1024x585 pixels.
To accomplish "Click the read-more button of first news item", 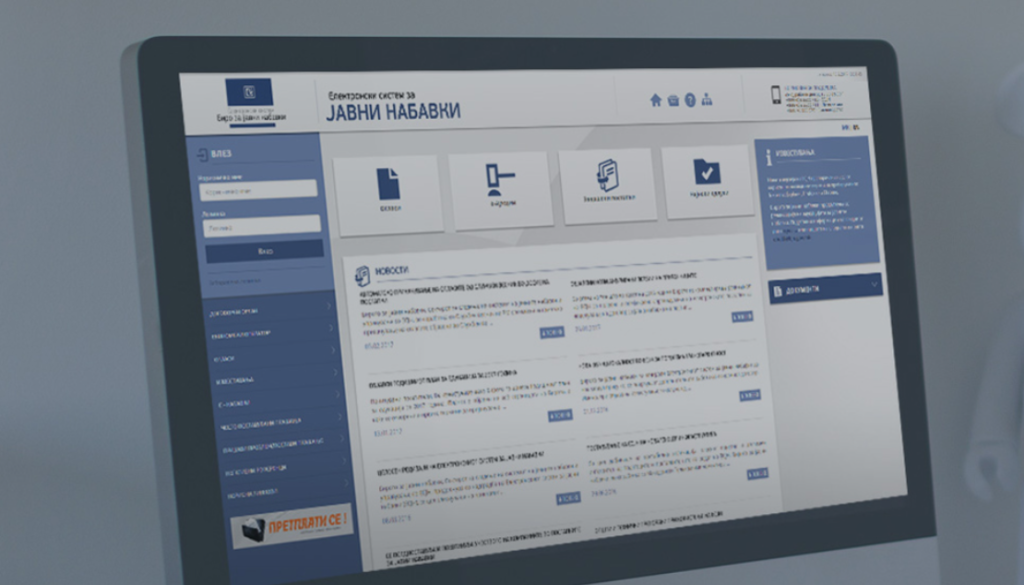I will (552, 332).
